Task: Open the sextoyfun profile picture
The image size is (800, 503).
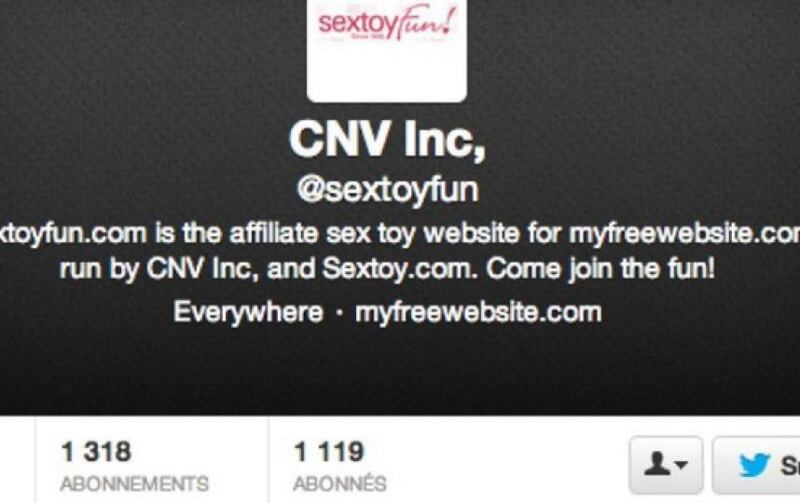Action: 387,50
